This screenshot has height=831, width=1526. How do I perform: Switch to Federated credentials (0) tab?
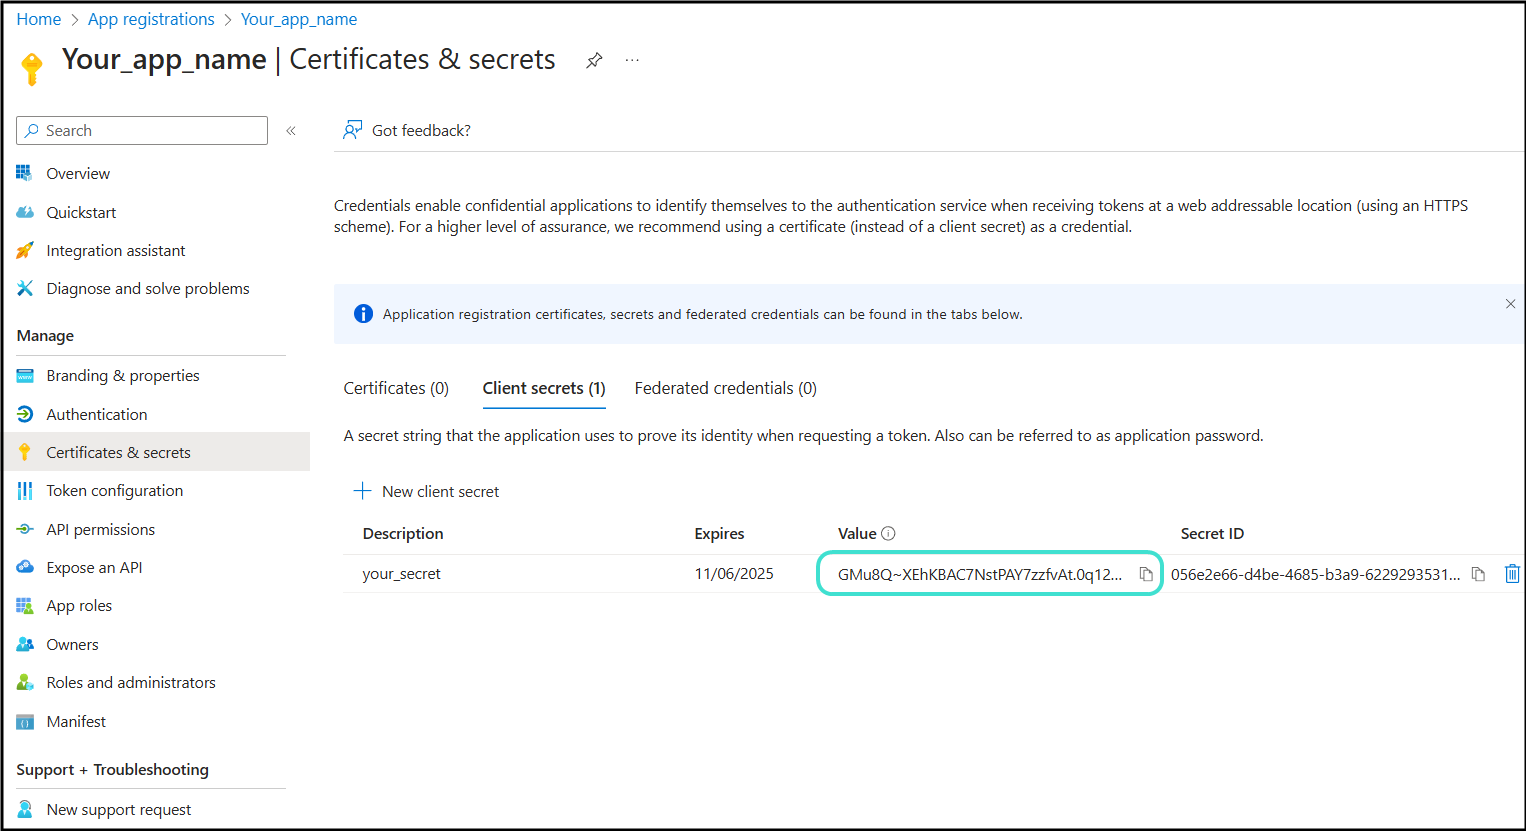click(x=726, y=388)
